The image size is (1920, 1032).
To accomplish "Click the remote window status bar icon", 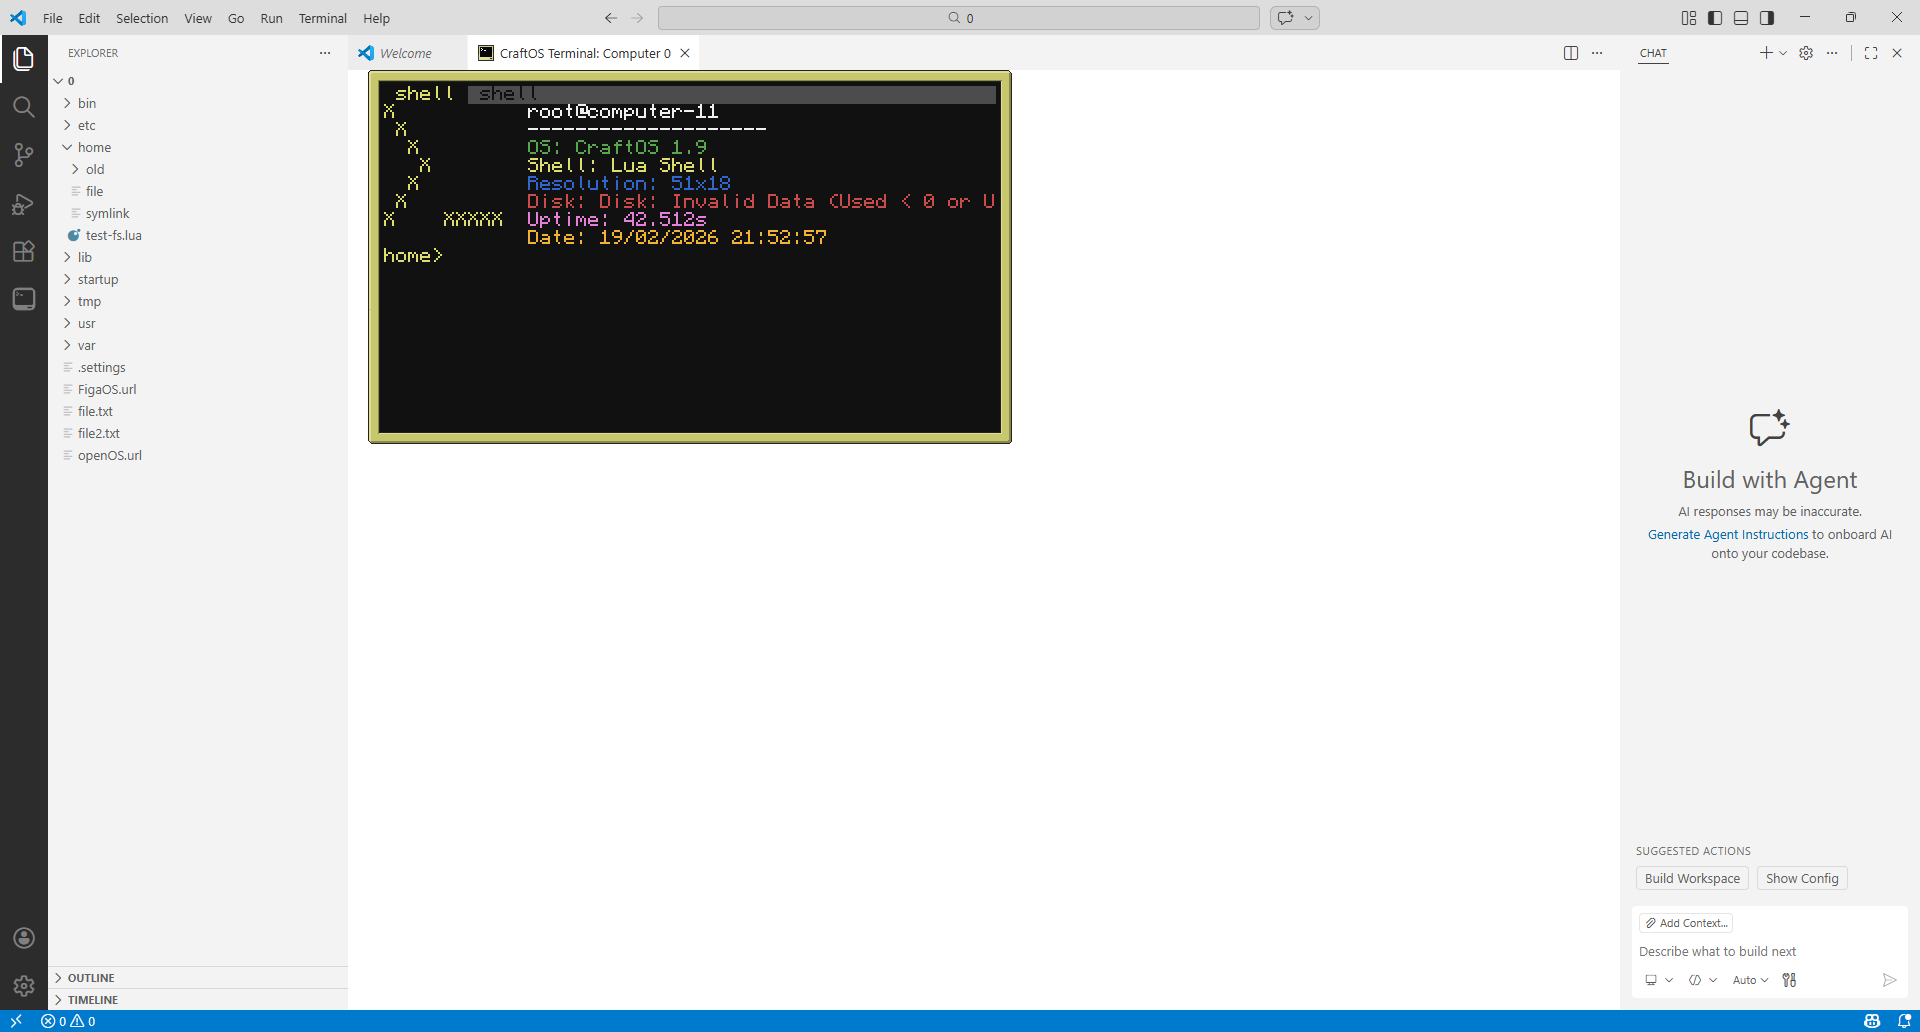I will tap(16, 1021).
